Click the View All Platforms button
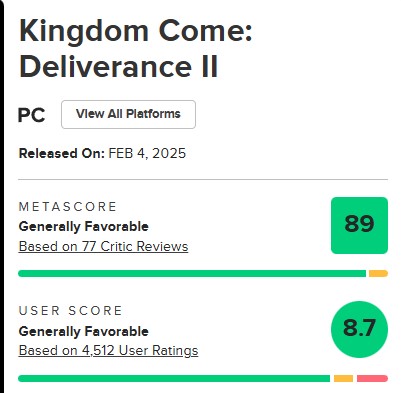Viewport: 401px width, 393px height. 128,114
